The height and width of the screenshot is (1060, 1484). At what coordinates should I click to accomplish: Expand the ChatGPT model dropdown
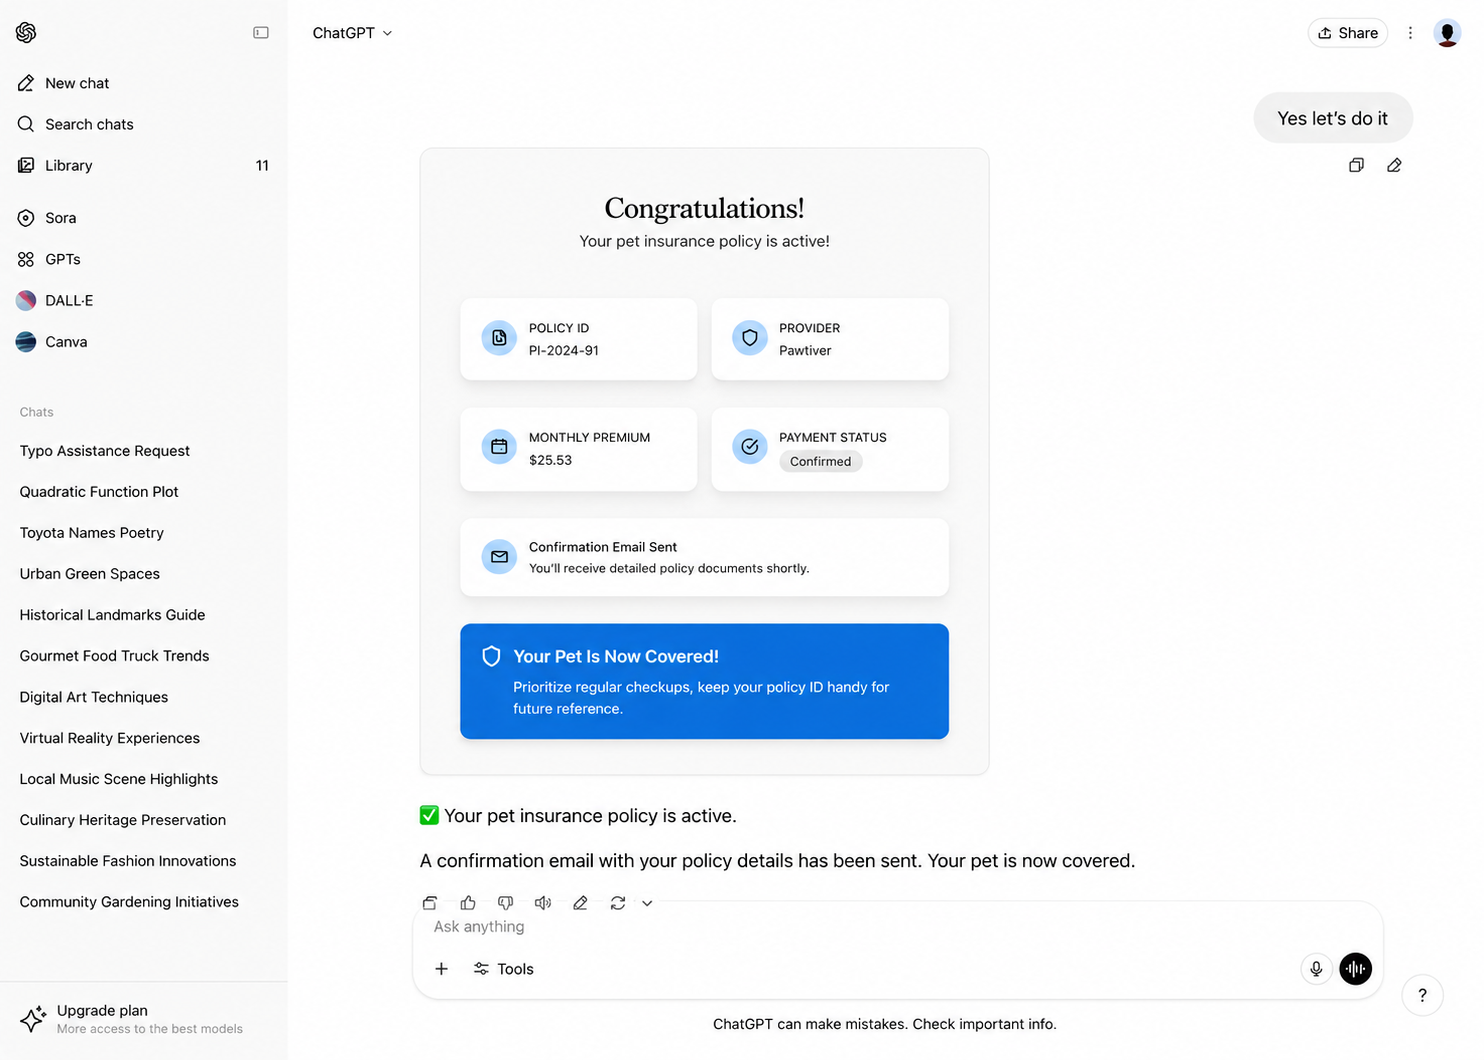point(352,33)
